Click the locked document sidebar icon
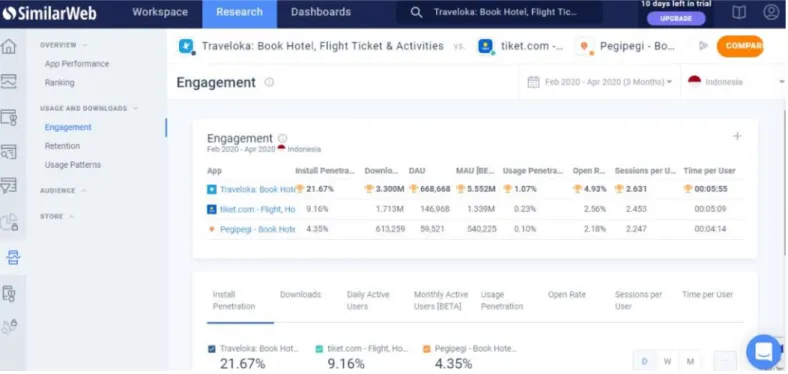This screenshot has height=374, width=788. [9, 293]
